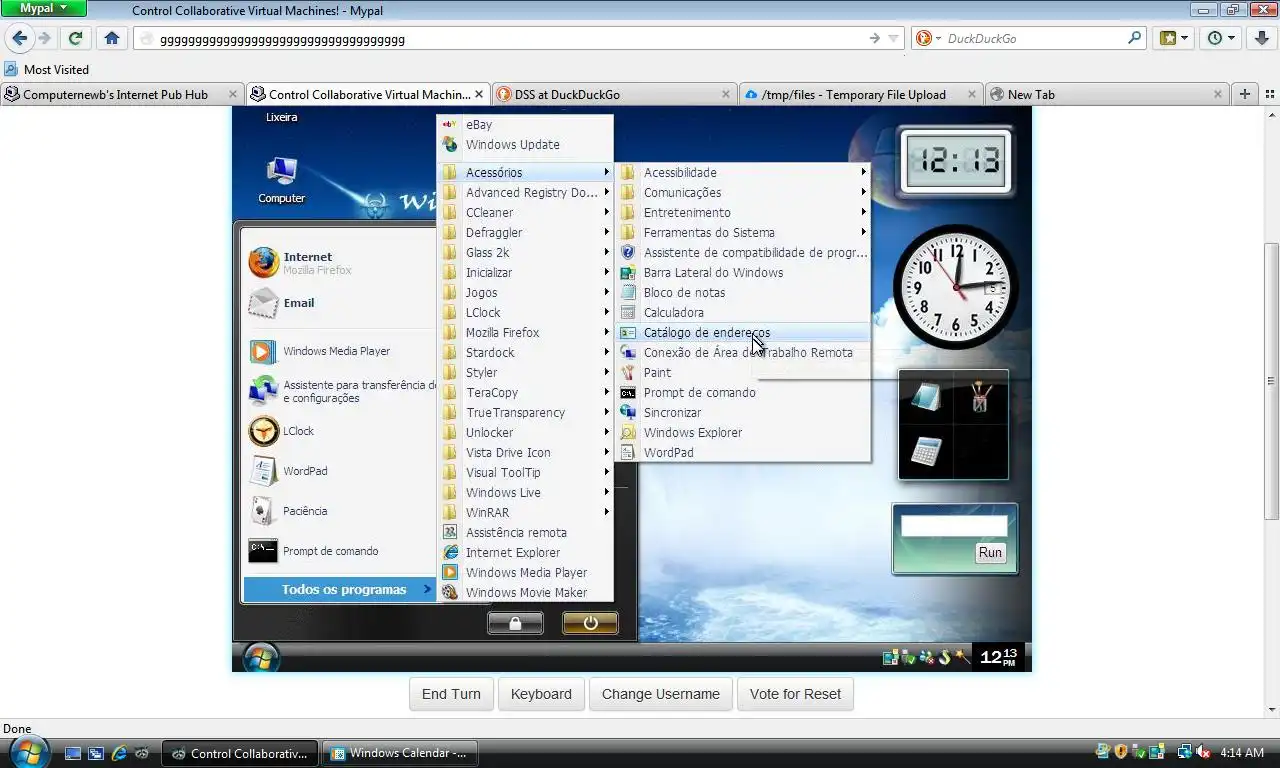
Task: Expand Entretenimento folder submenu
Action: point(743,212)
